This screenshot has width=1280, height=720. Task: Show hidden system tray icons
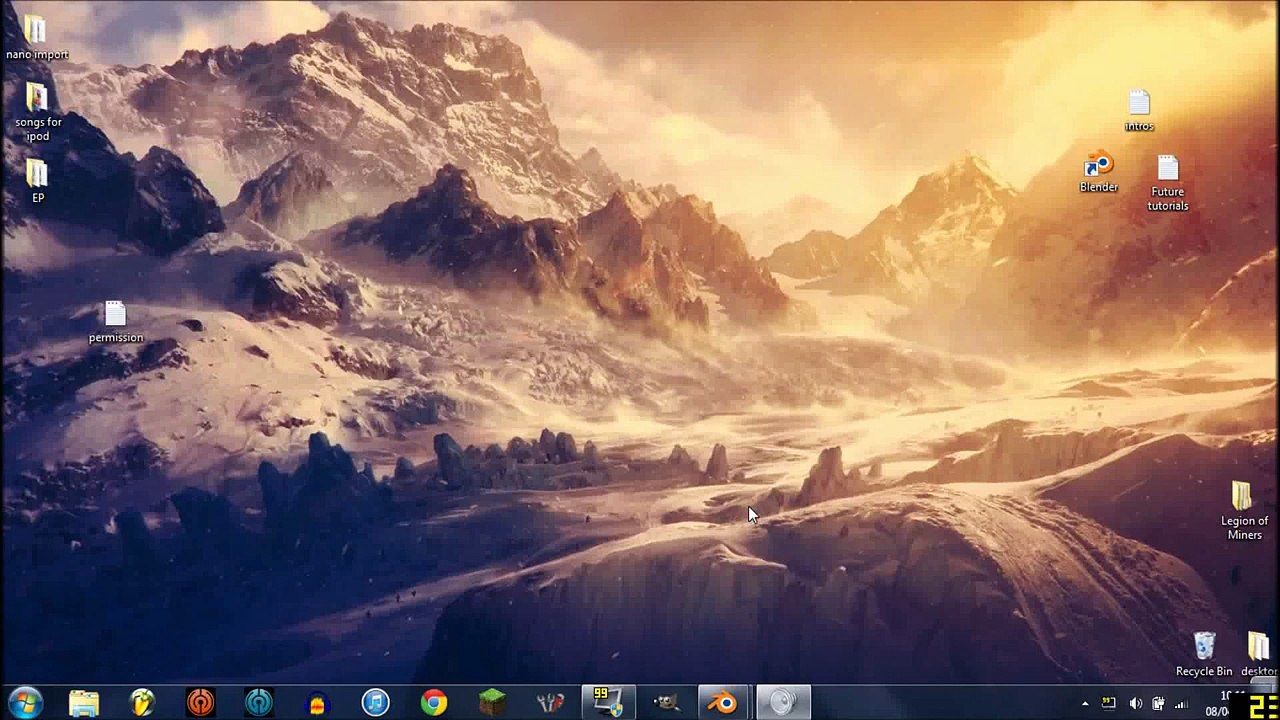click(1085, 703)
